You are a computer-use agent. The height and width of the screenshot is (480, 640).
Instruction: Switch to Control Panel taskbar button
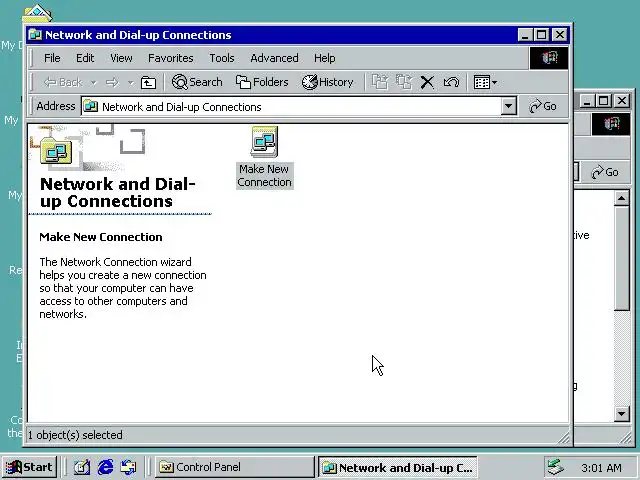(234, 467)
